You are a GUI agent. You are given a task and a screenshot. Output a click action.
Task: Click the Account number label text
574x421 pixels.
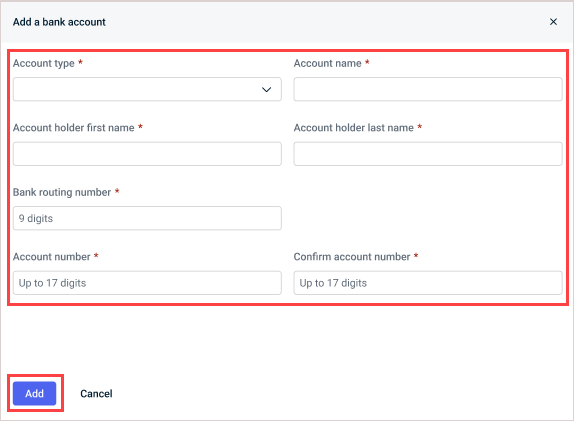pos(52,257)
